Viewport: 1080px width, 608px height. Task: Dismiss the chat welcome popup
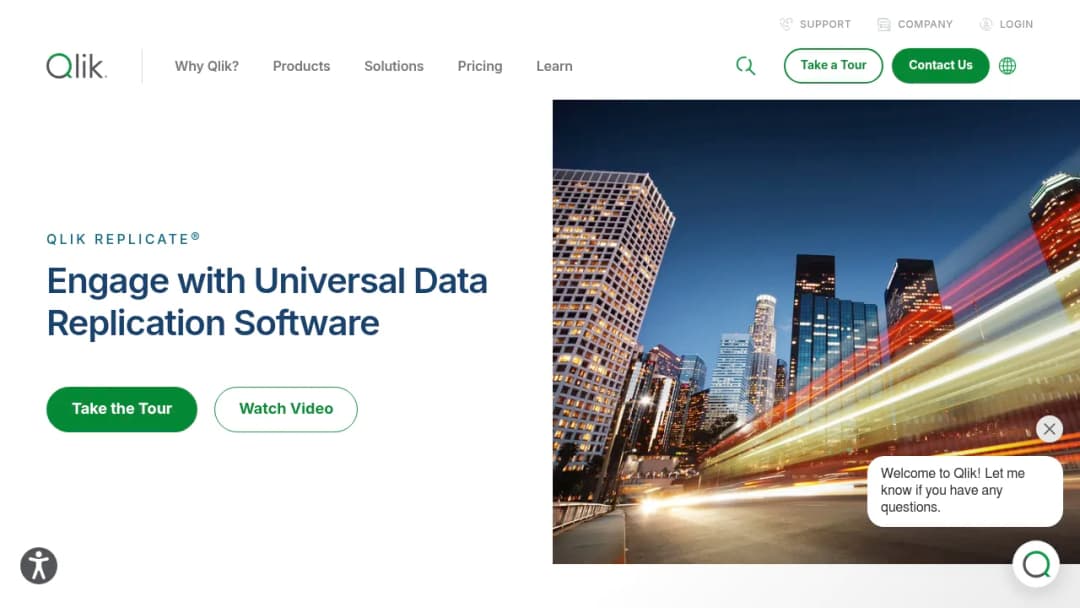coord(1049,429)
